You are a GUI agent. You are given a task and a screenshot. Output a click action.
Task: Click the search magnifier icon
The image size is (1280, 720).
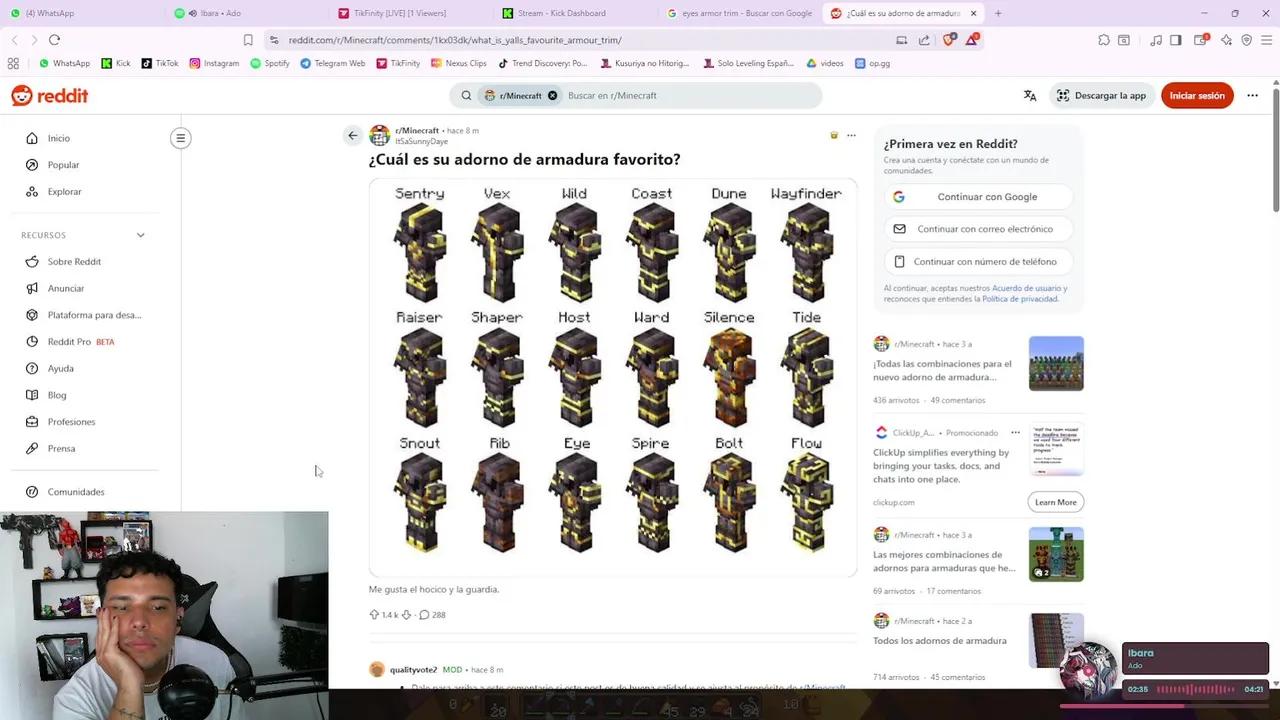[466, 96]
